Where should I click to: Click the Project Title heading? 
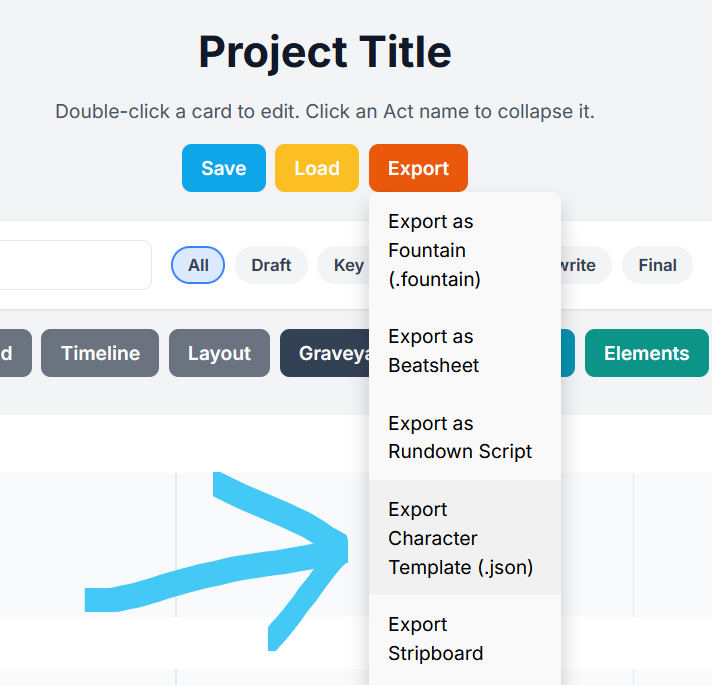[325, 52]
